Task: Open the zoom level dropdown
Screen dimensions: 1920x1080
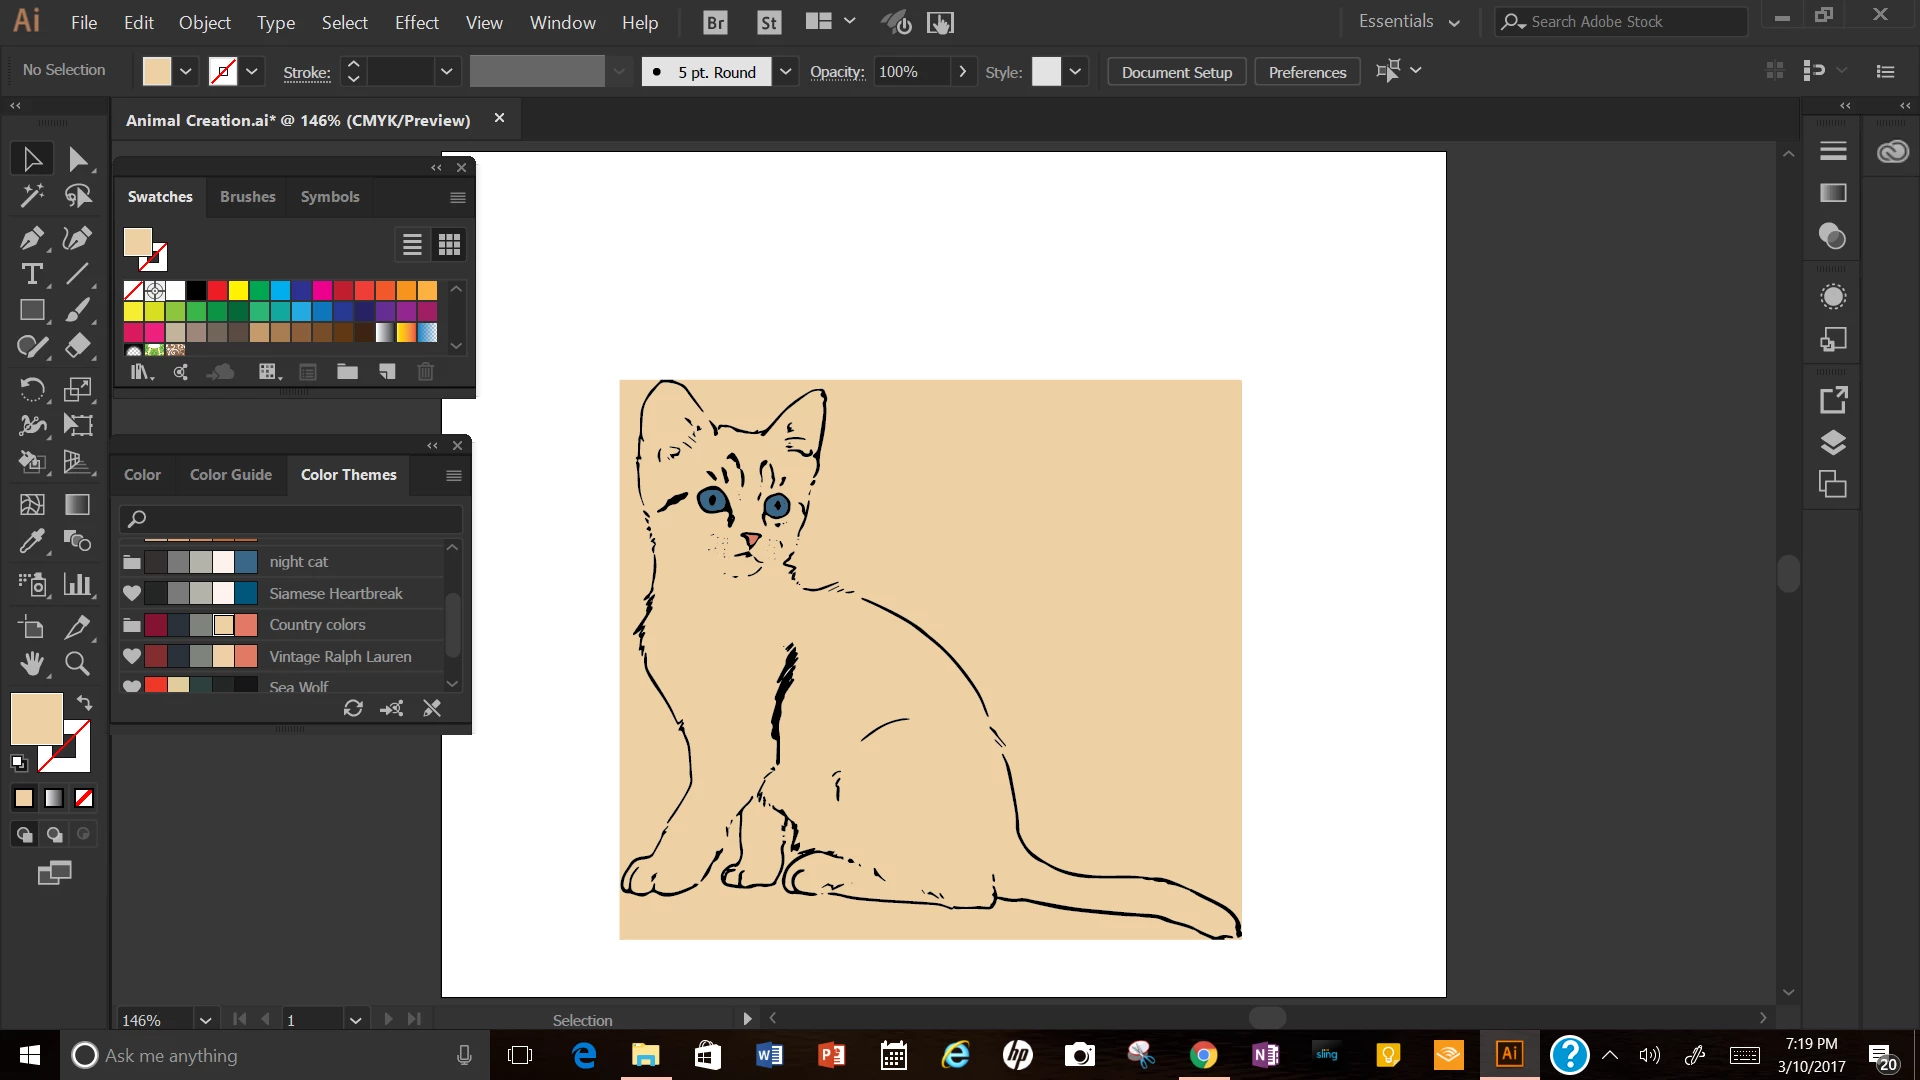Action: pos(205,1020)
